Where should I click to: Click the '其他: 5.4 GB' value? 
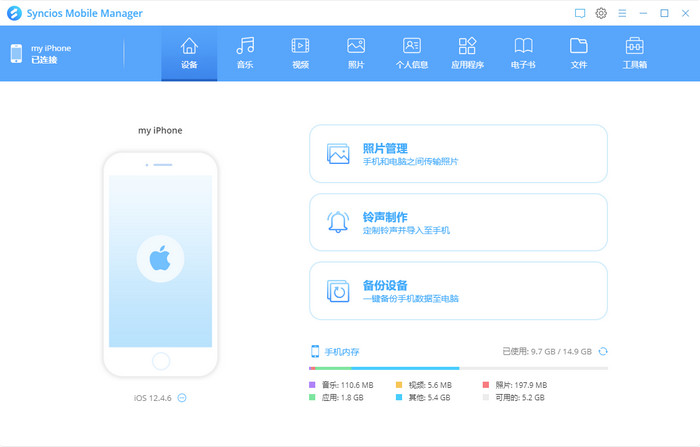[429, 397]
